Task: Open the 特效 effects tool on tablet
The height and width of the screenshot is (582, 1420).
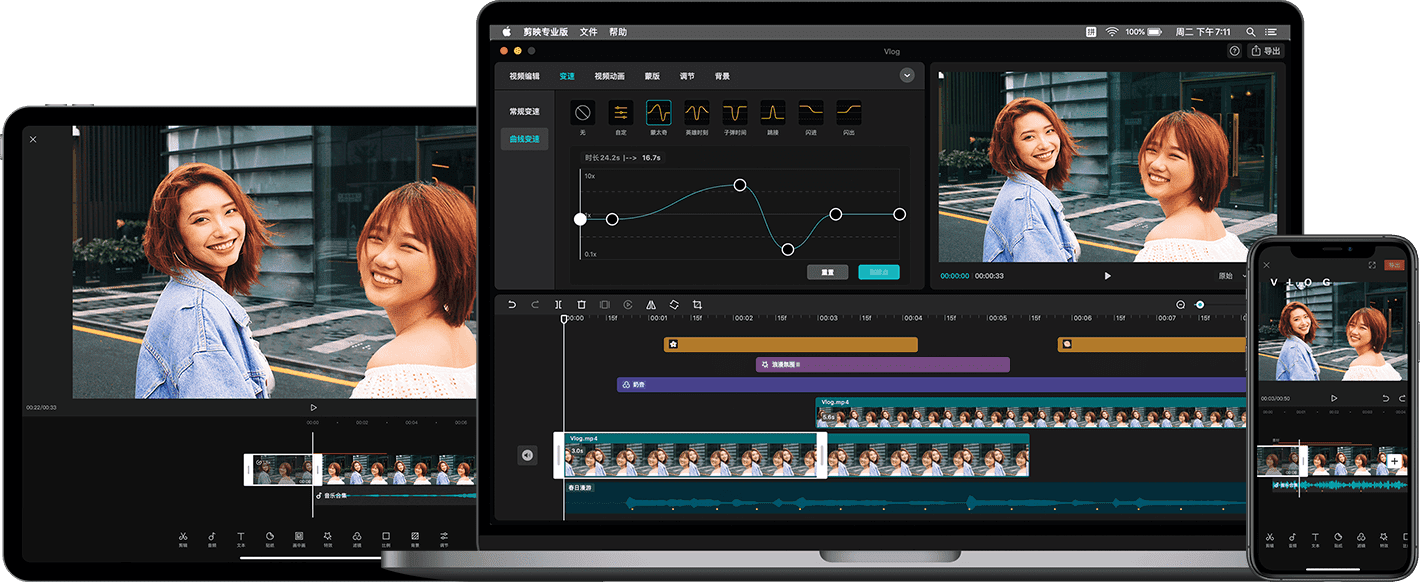Action: click(x=328, y=540)
